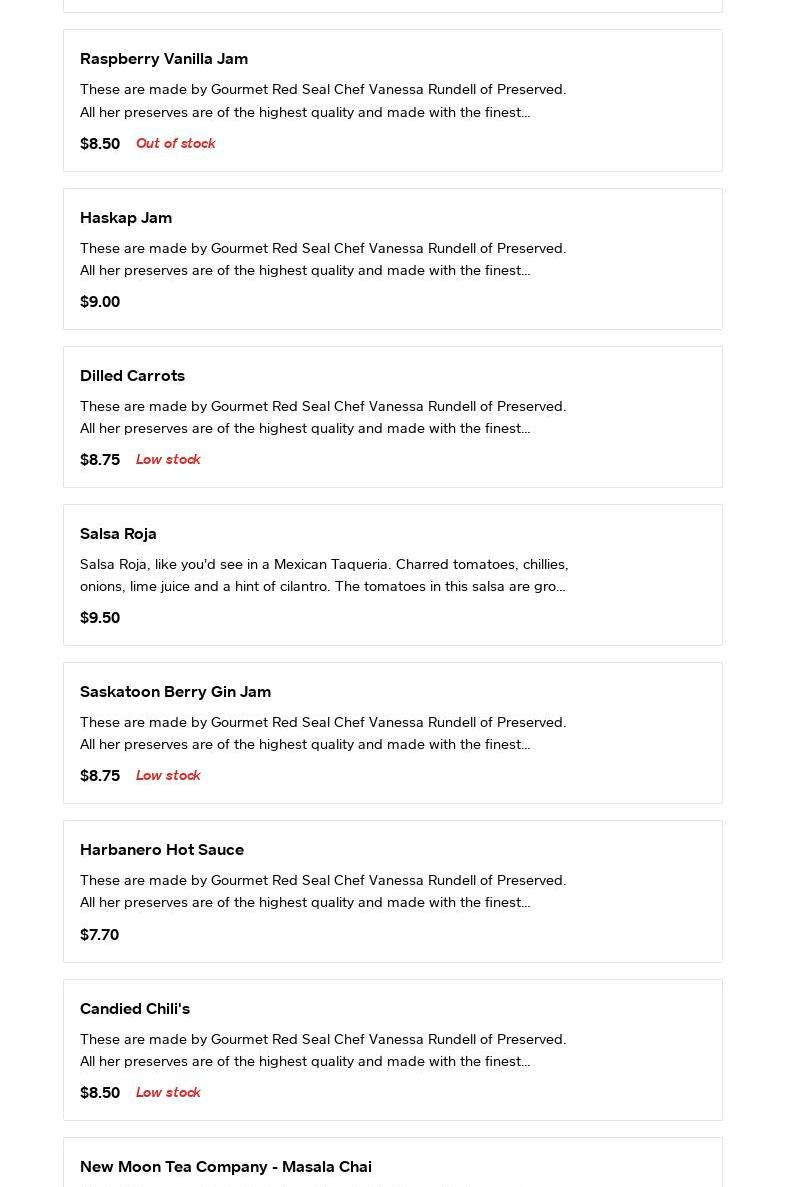785x1187 pixels.
Task: Click the Salsa Roja description text
Action: coord(324,575)
